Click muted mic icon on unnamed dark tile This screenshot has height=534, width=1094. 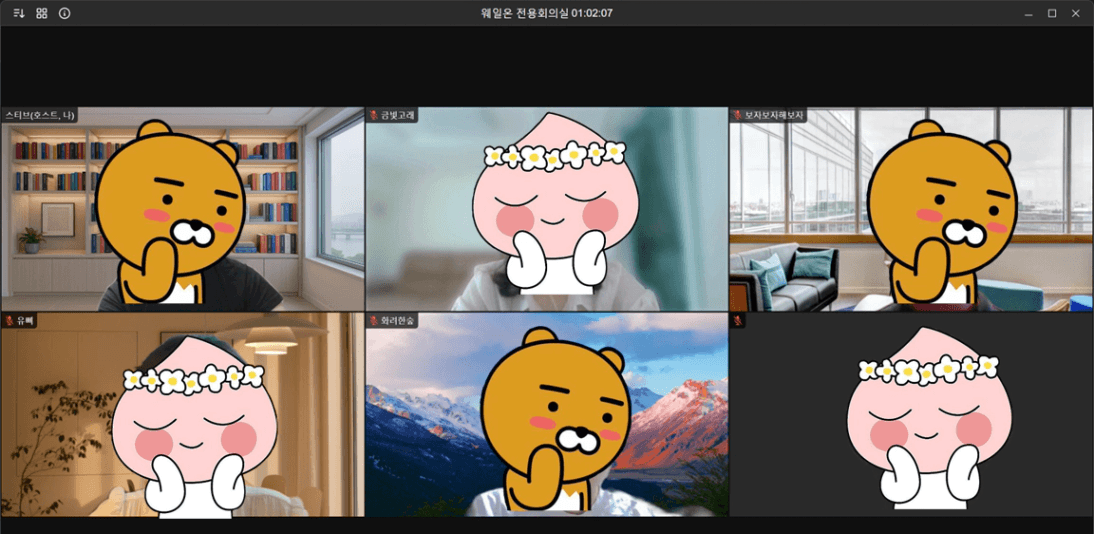(x=737, y=320)
